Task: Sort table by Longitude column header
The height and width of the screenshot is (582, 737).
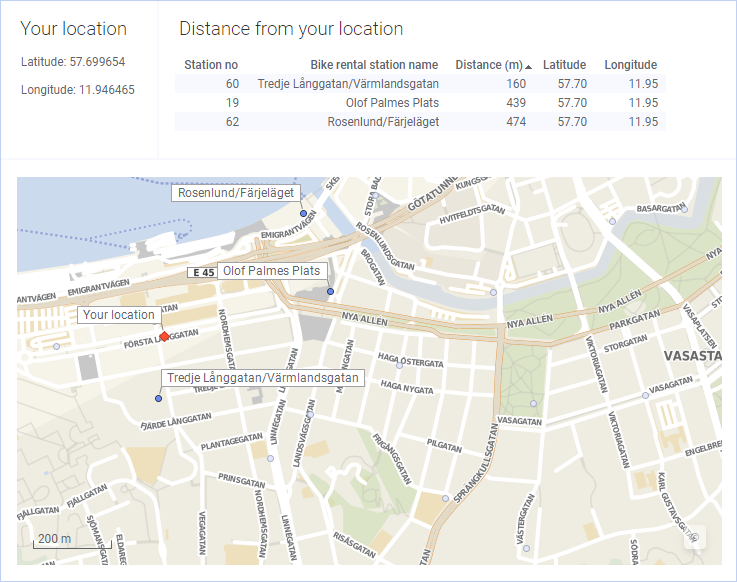Action: click(630, 65)
